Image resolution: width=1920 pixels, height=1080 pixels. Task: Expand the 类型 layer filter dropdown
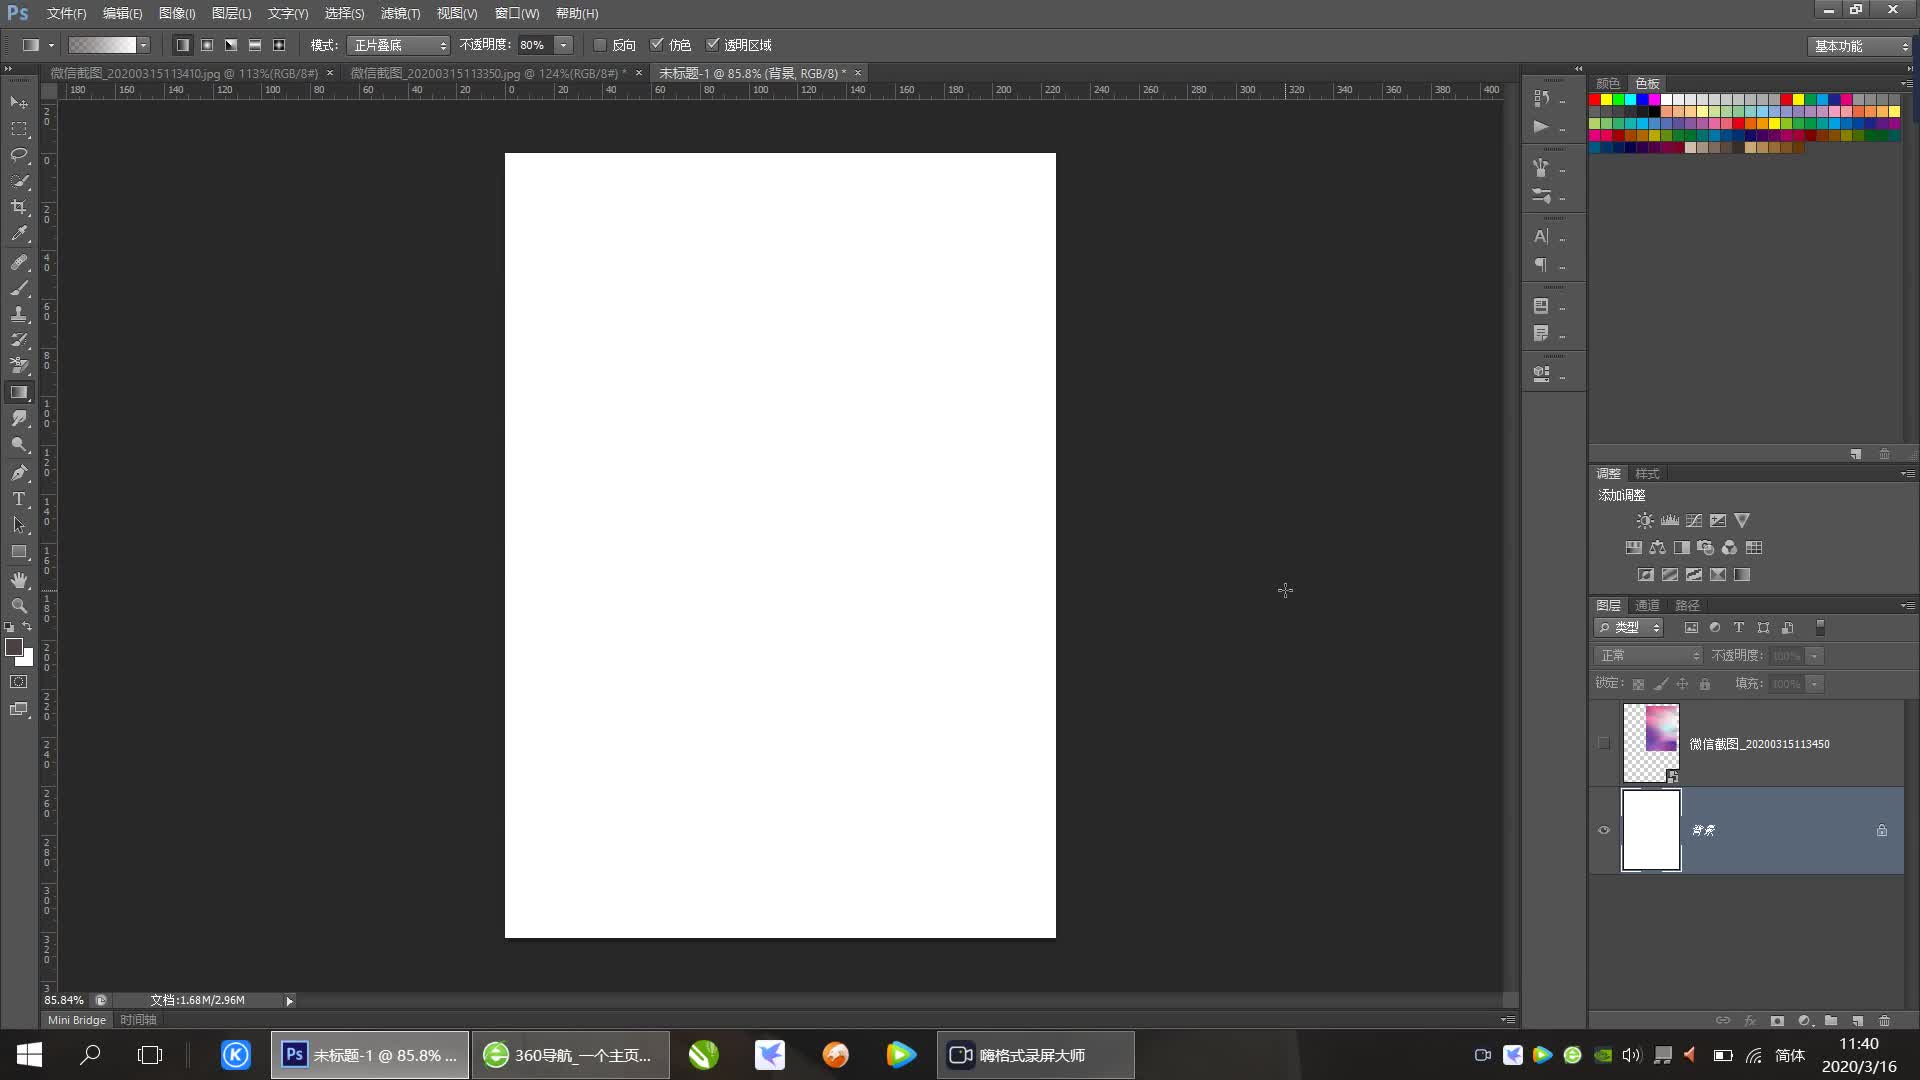click(x=1629, y=628)
